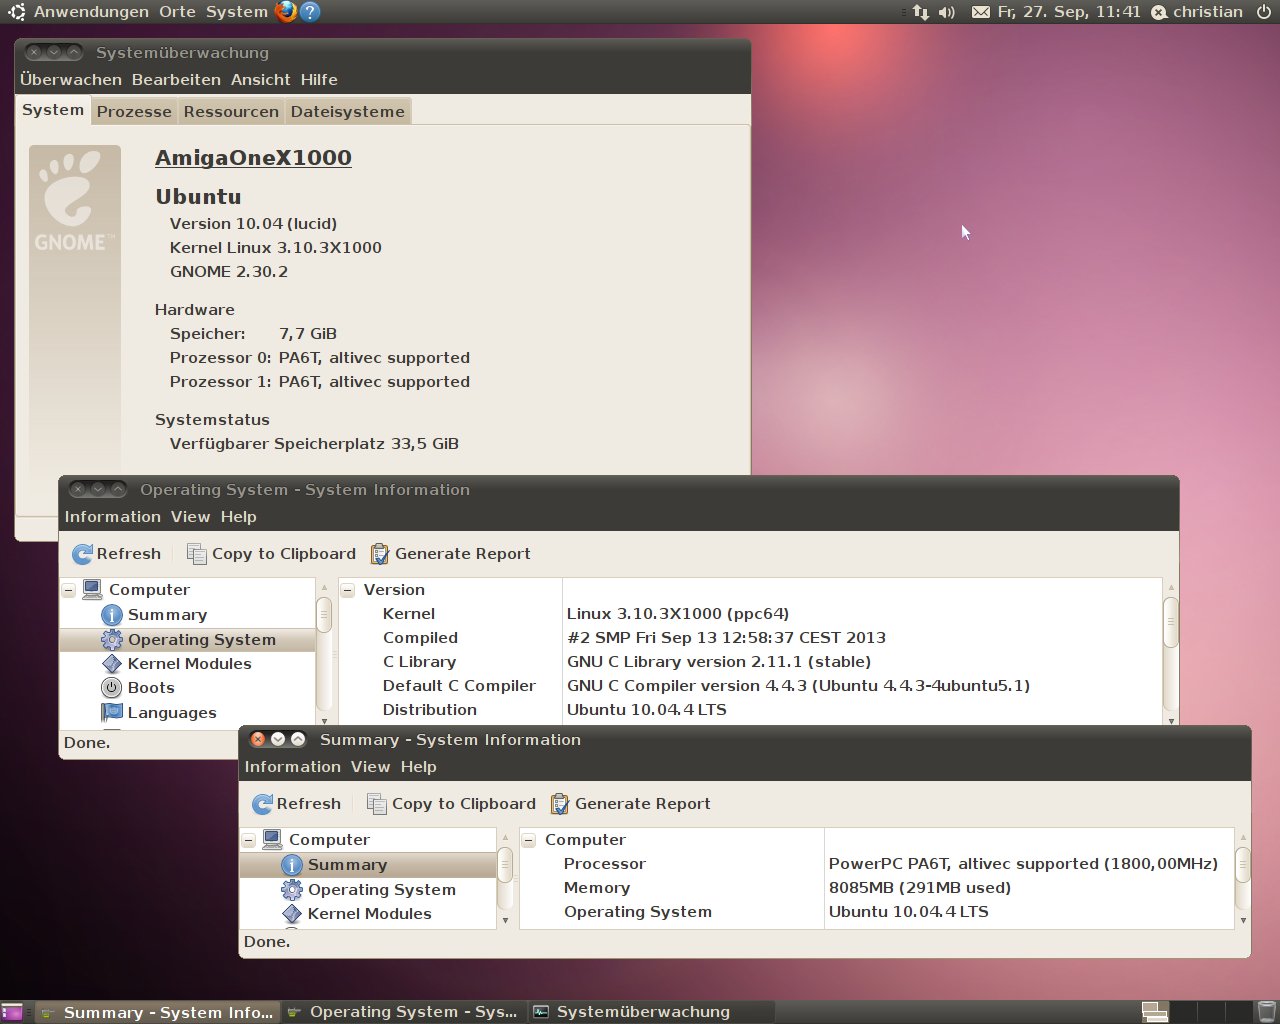
Task: Switch to the Prozesse tab
Action: tap(134, 112)
